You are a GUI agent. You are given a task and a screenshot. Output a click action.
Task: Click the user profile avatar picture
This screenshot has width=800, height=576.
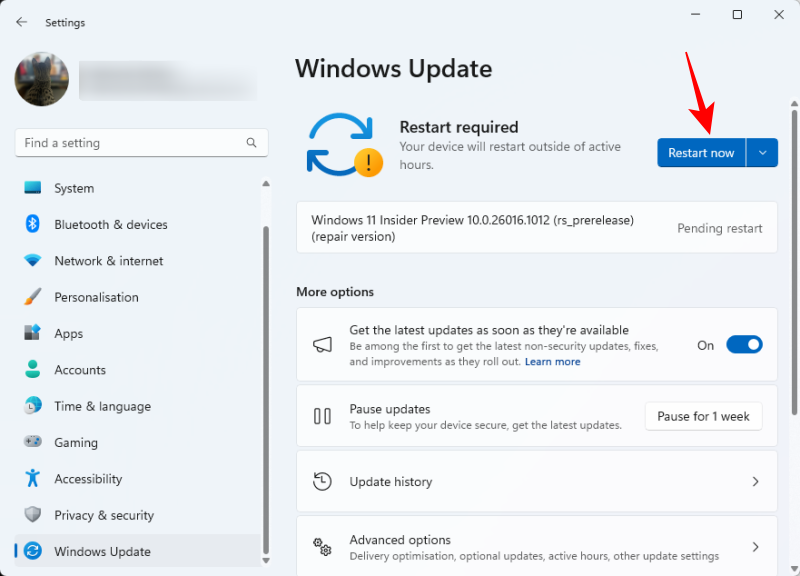[42, 79]
